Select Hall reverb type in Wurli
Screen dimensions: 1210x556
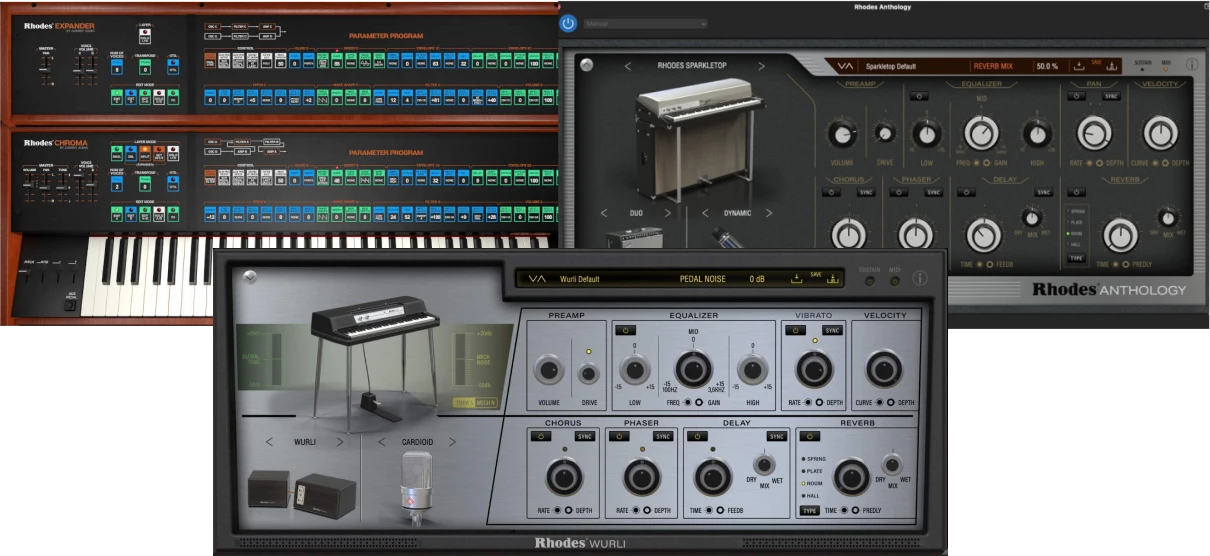[x=812, y=495]
